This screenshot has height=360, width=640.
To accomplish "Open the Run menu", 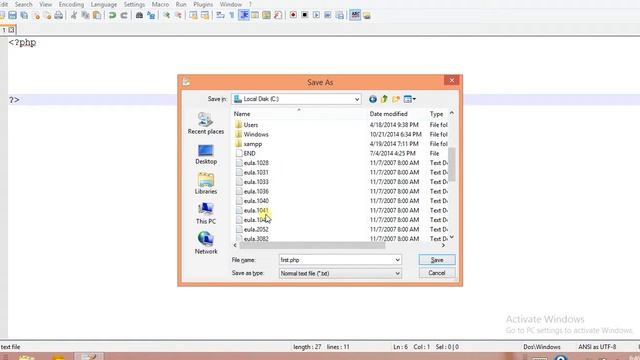I will point(181,4).
